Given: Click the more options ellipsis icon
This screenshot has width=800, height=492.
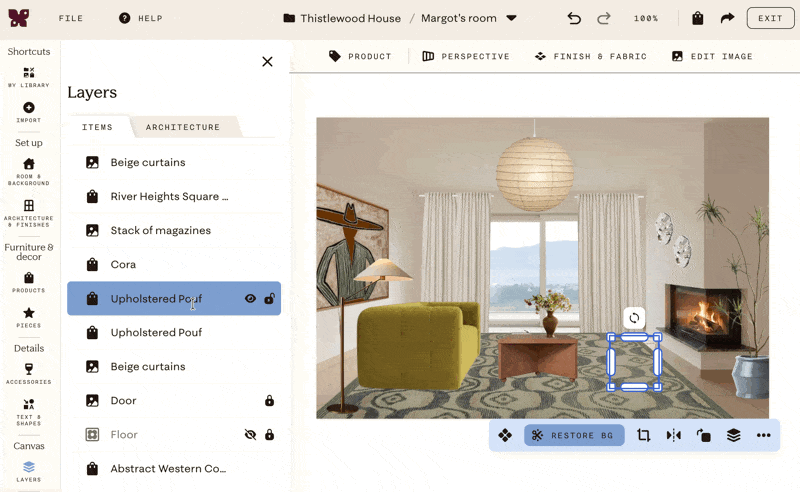Looking at the screenshot, I should coord(763,435).
